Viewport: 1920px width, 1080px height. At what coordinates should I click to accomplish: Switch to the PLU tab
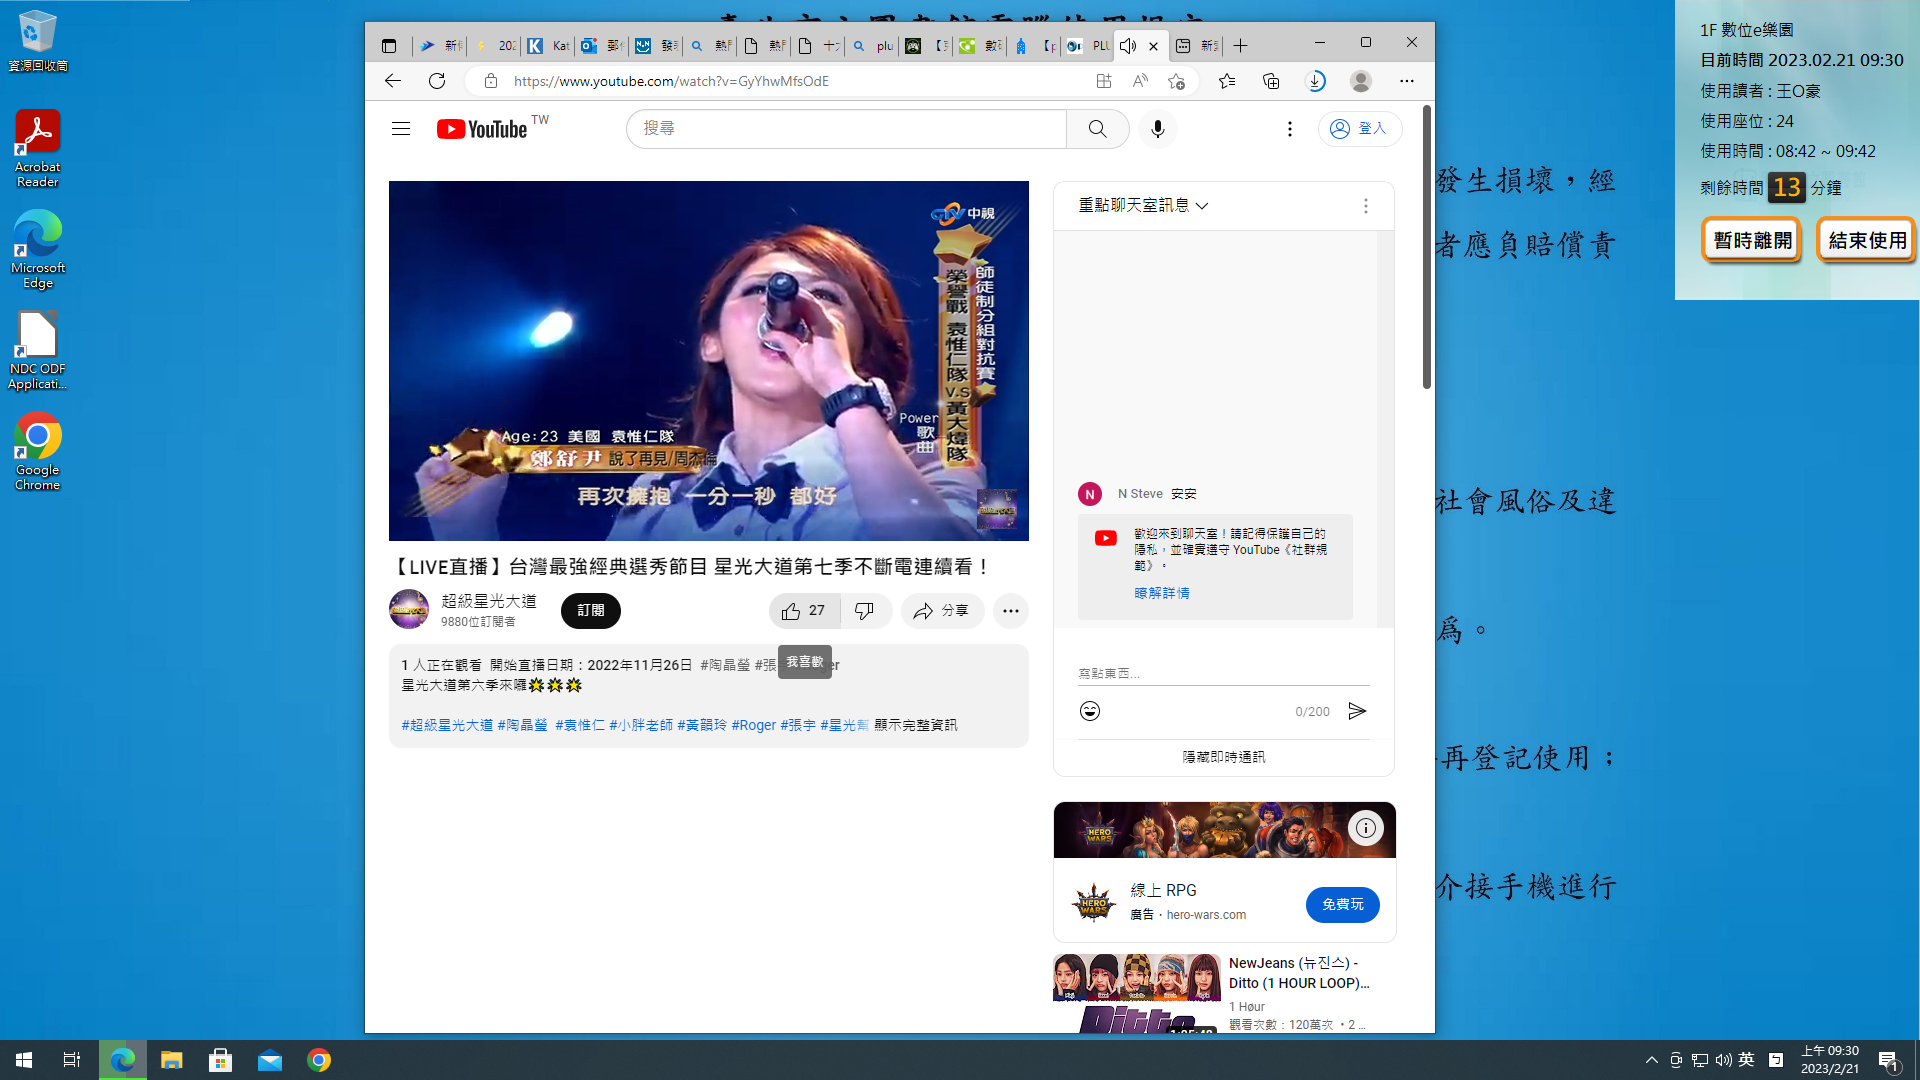click(1087, 46)
